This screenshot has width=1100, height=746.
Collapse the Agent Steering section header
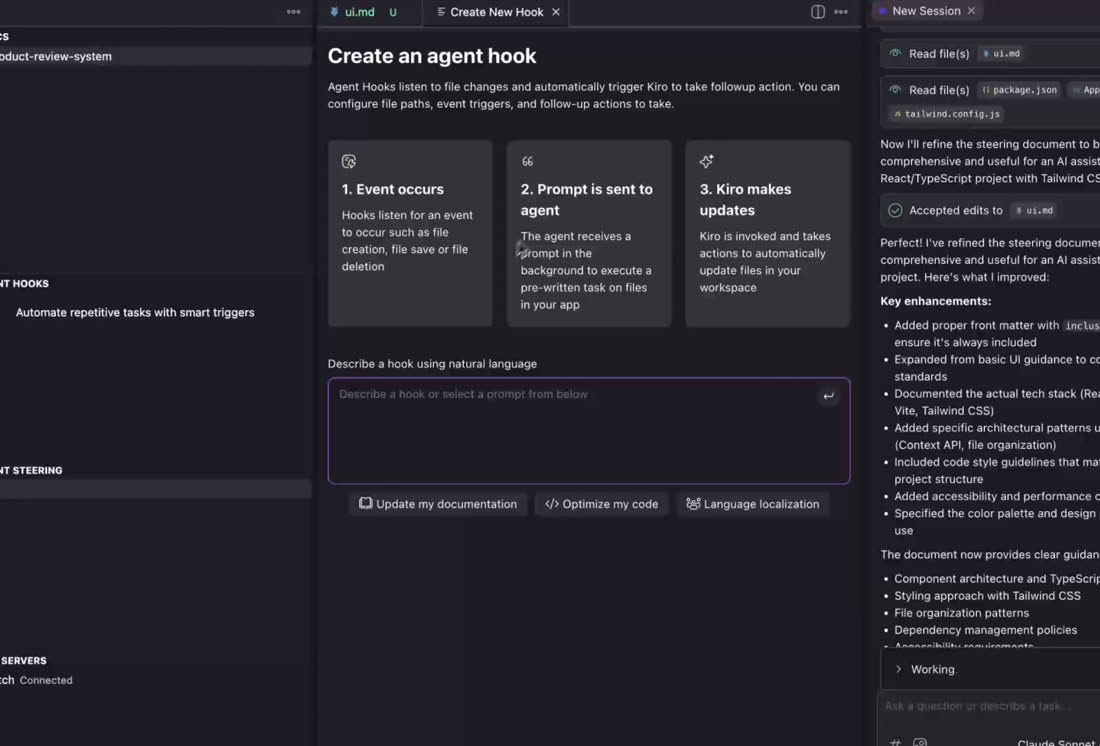32,470
